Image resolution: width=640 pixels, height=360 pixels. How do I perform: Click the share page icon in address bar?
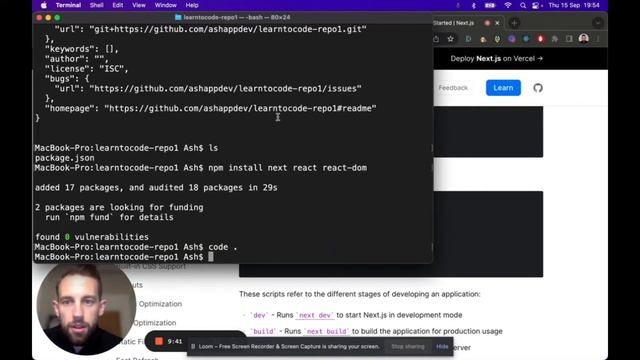click(436, 39)
